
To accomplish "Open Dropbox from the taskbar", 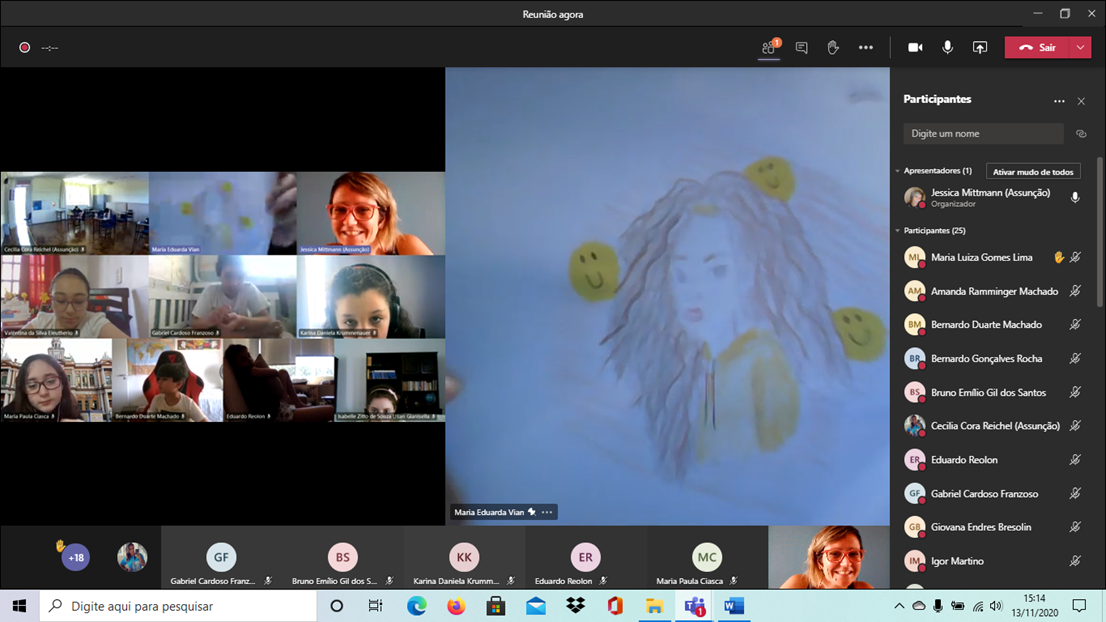I will [576, 606].
